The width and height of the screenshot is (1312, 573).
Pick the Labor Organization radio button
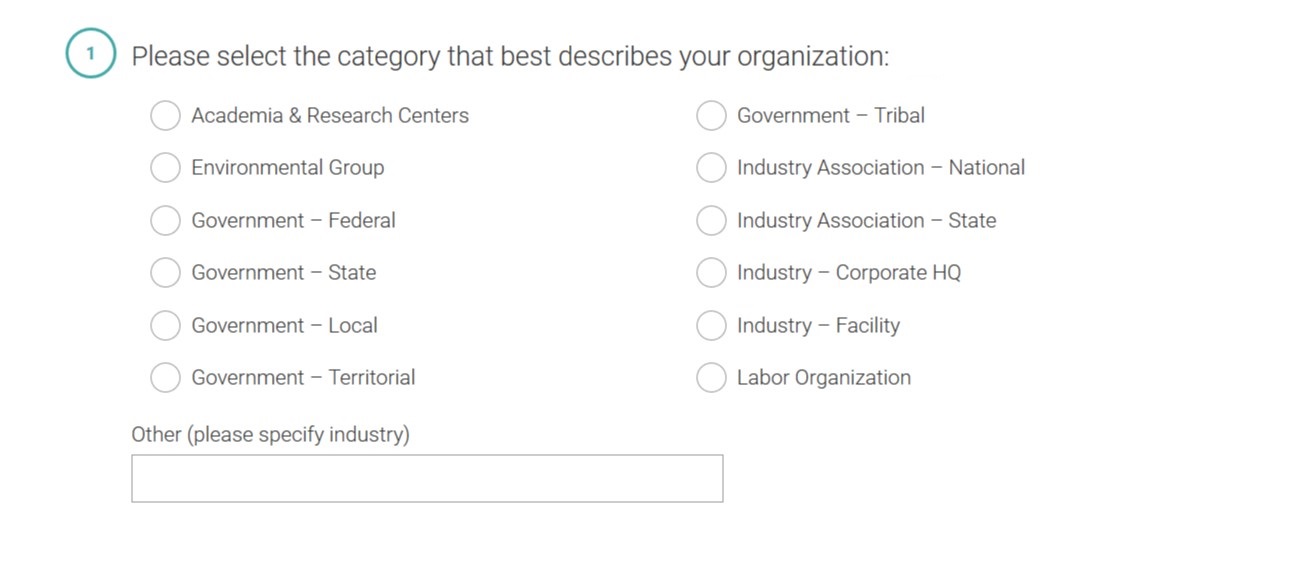pyautogui.click(x=711, y=378)
